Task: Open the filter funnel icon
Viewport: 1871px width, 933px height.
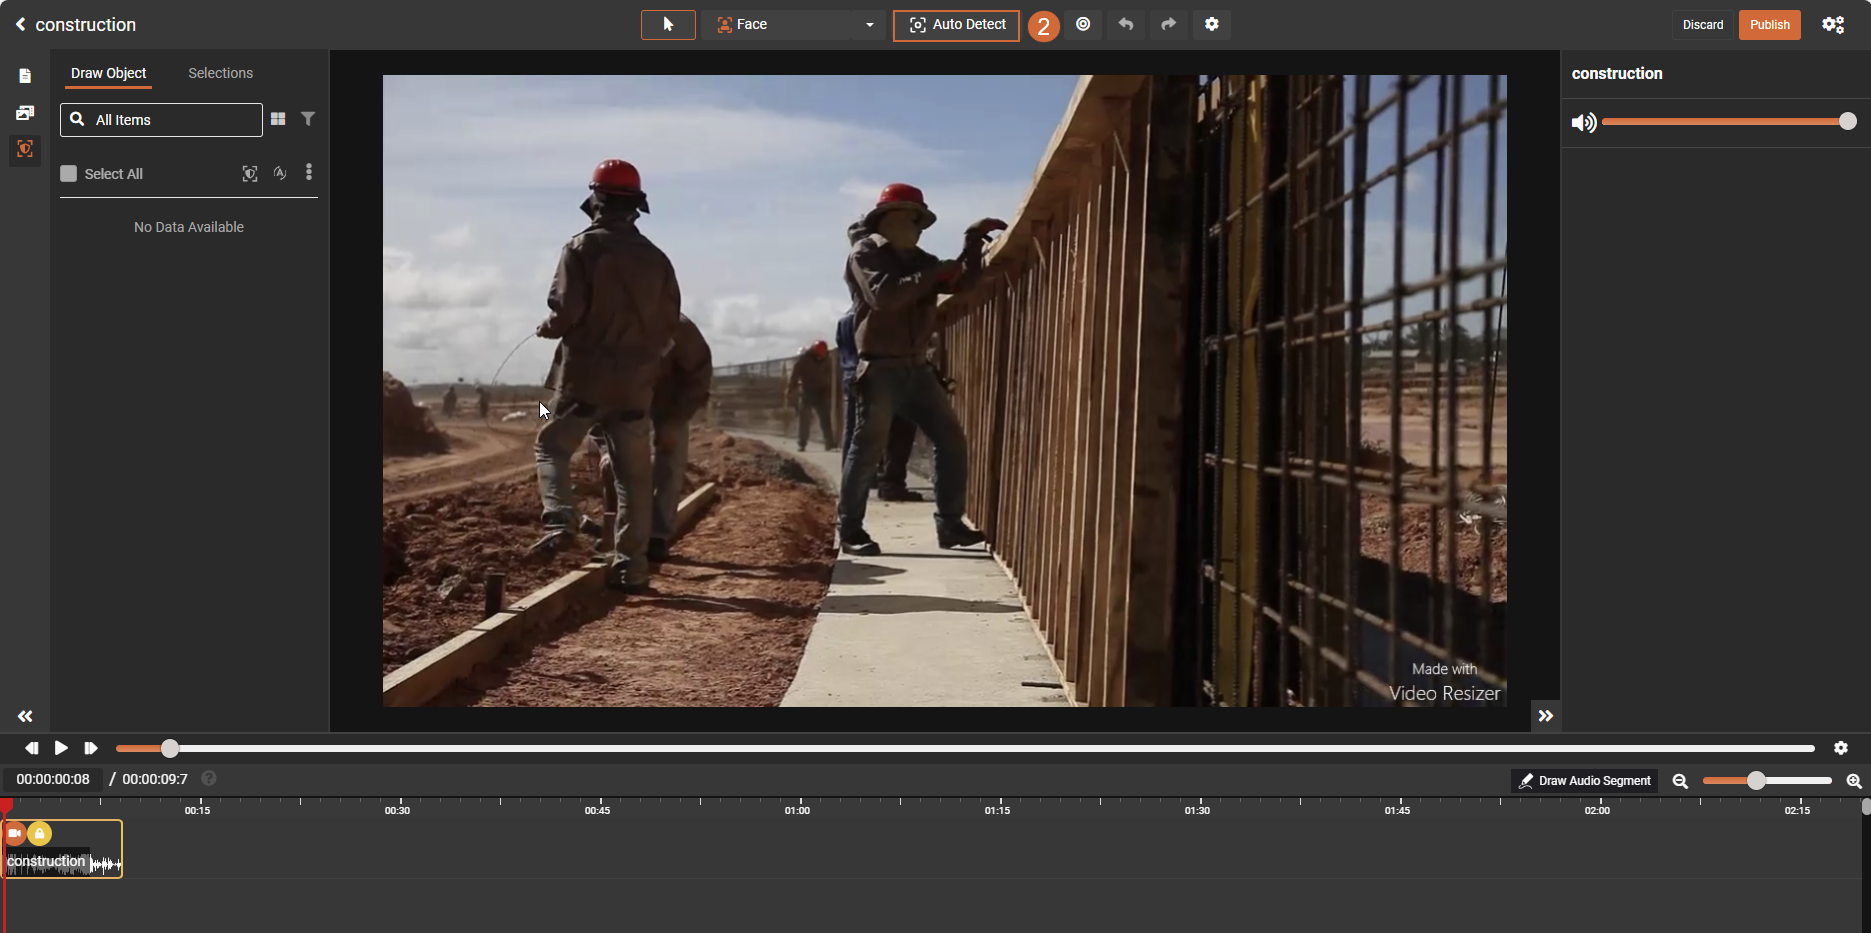Action: (308, 119)
